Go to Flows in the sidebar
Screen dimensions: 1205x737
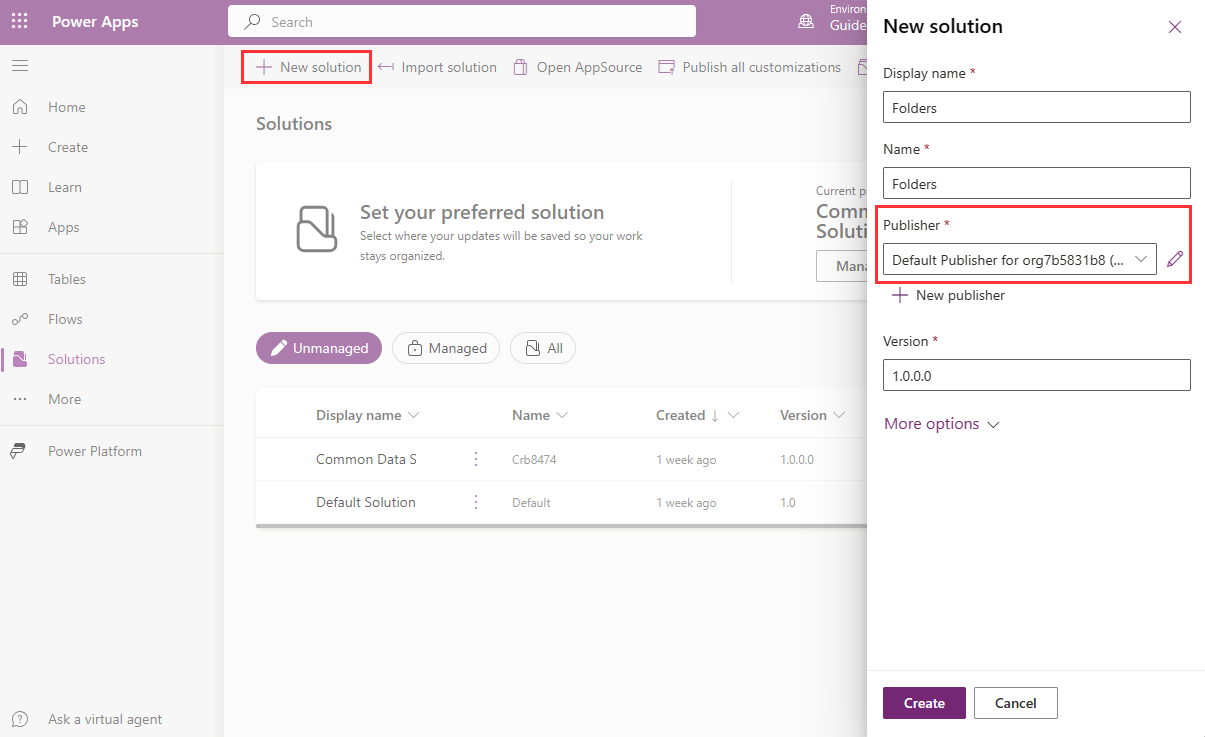pos(65,319)
